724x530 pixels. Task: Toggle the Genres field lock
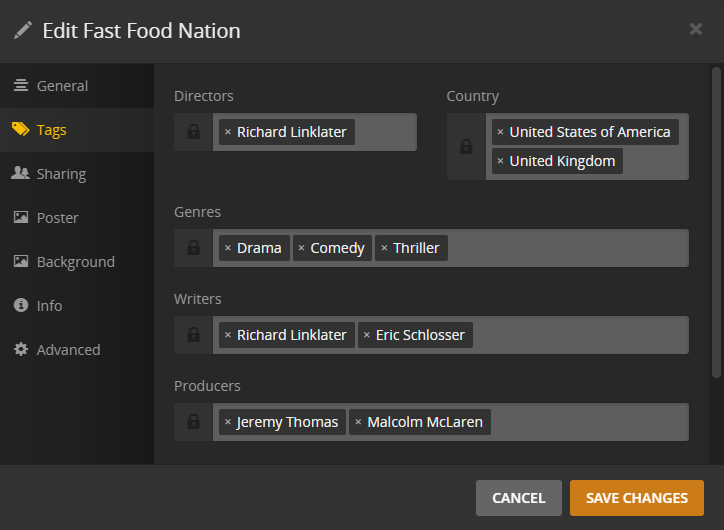(x=193, y=248)
